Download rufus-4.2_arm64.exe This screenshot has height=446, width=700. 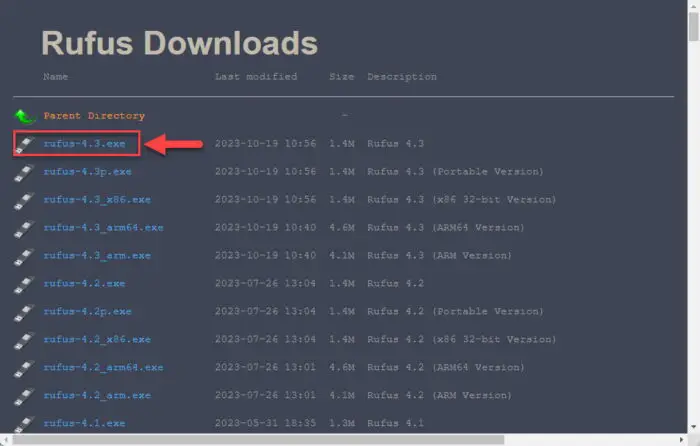(104, 367)
